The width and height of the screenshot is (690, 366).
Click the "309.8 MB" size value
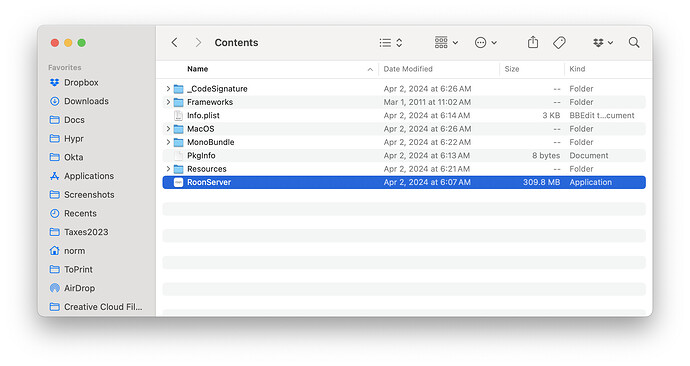tap(541, 182)
